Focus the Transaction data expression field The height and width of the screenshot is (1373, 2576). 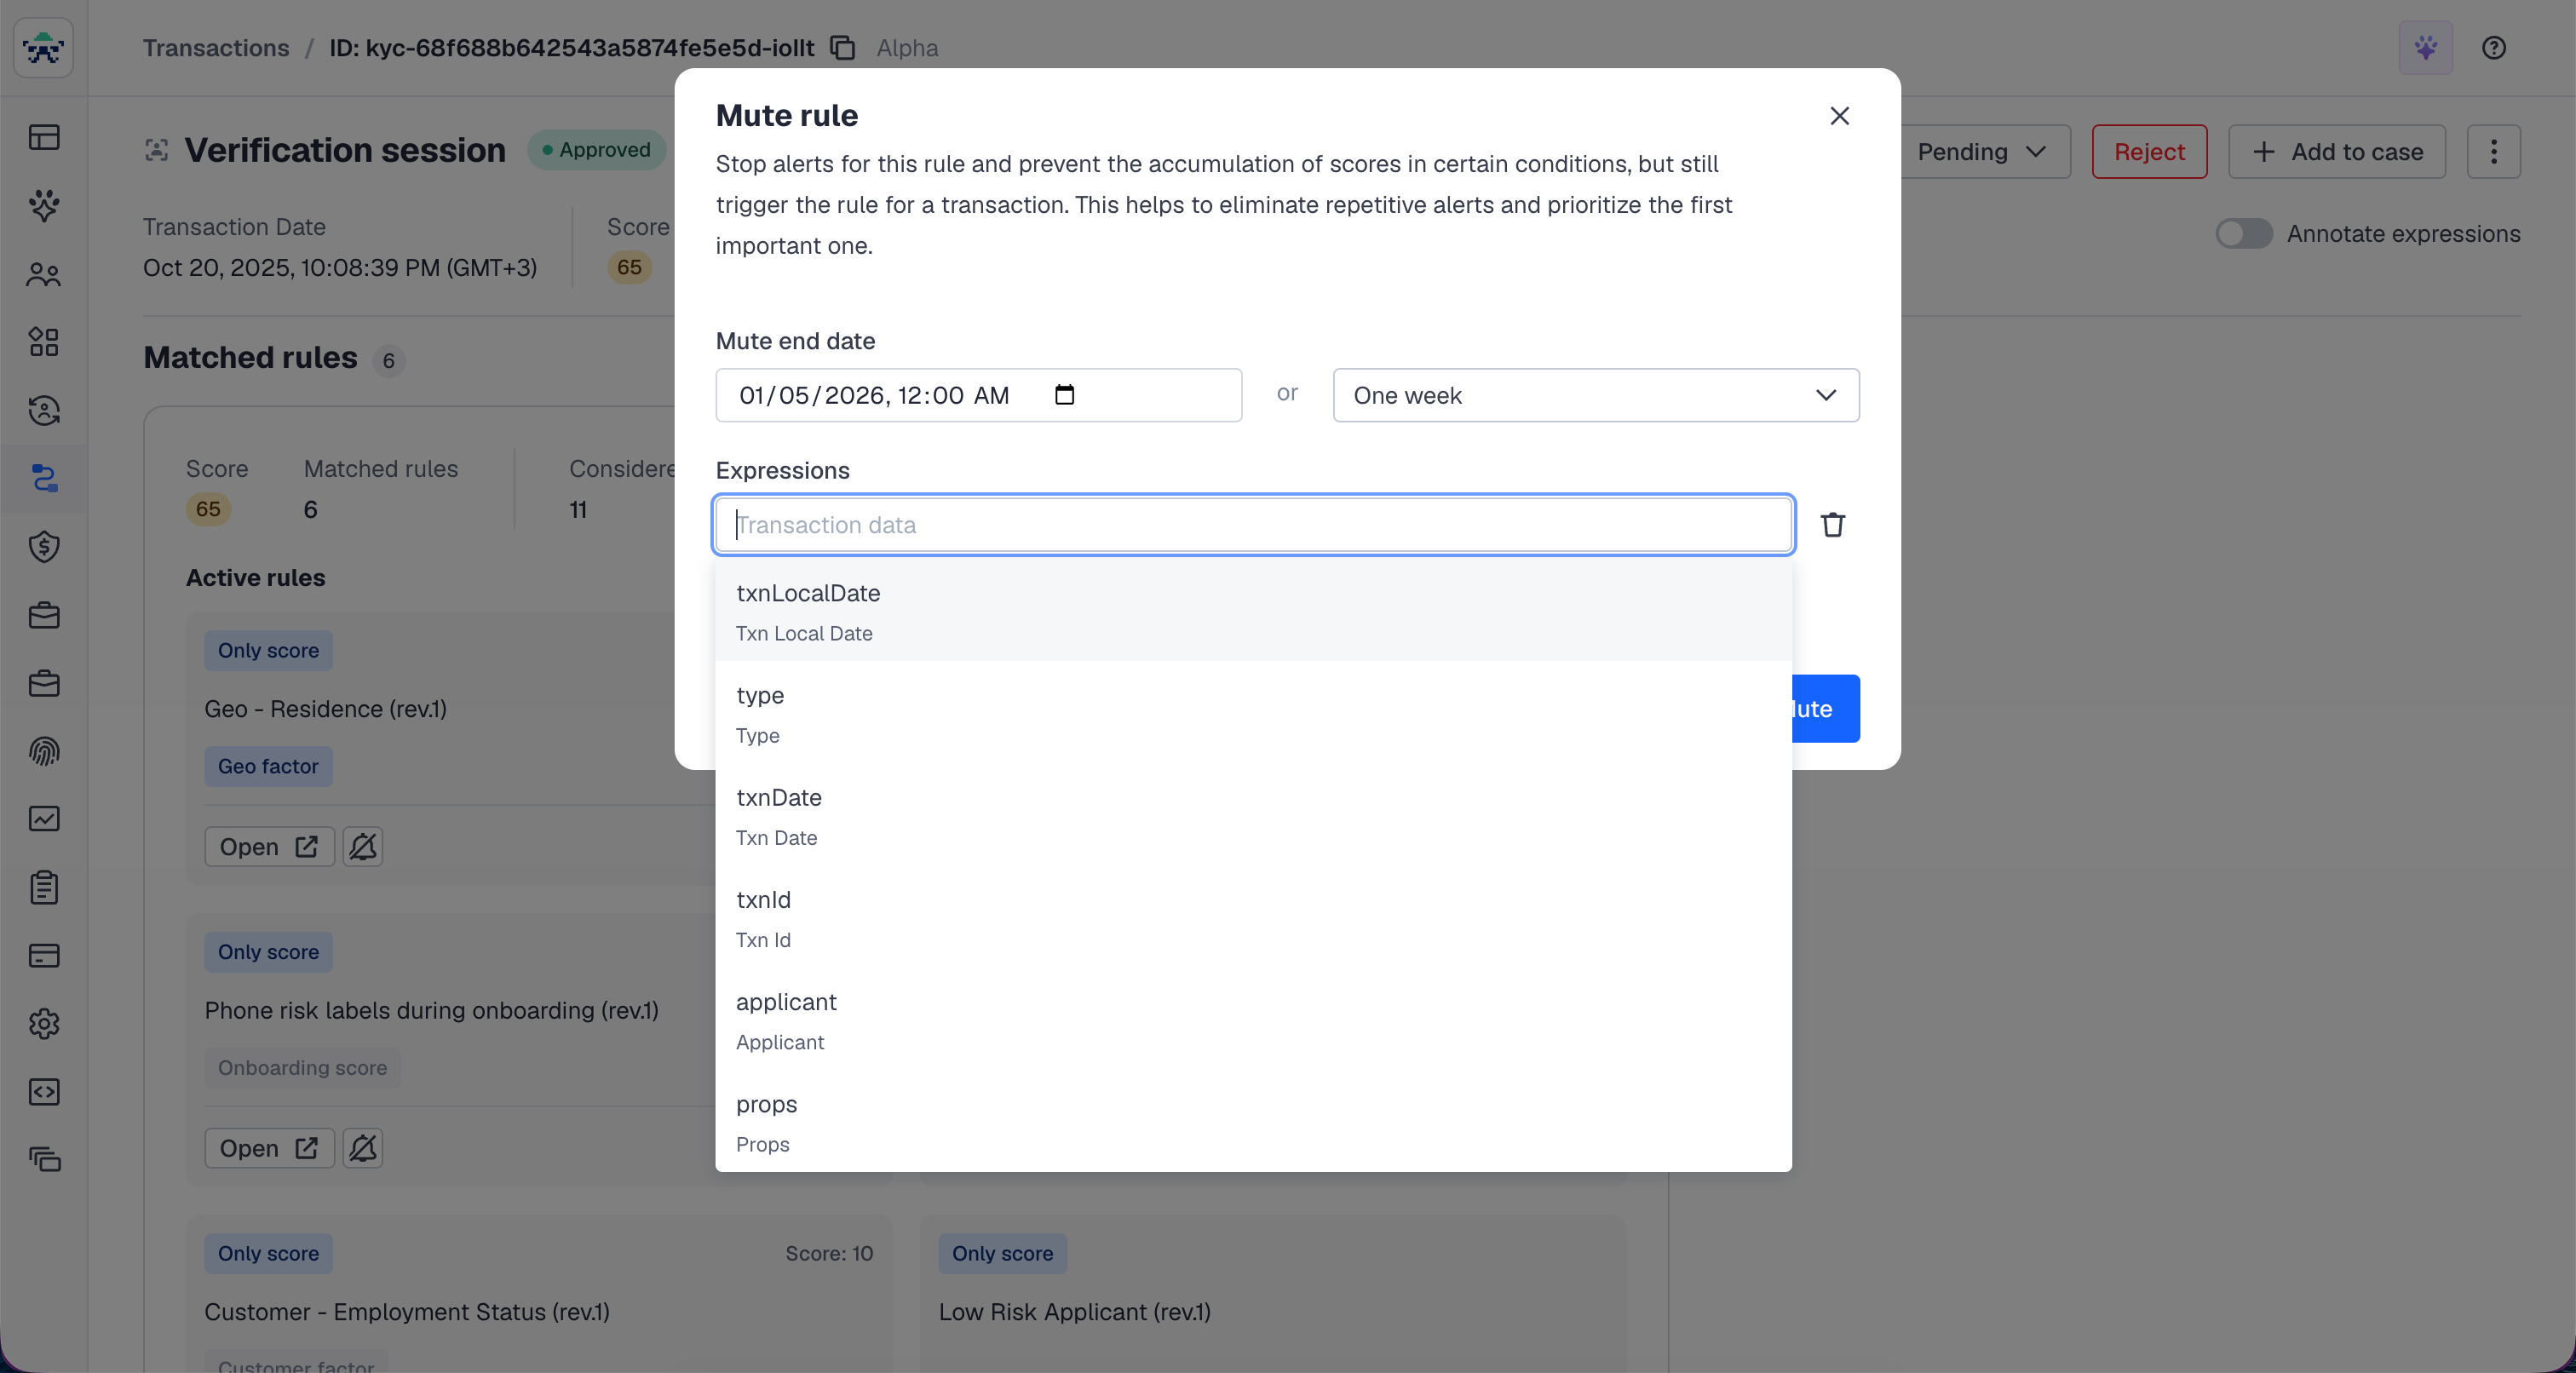(1252, 524)
